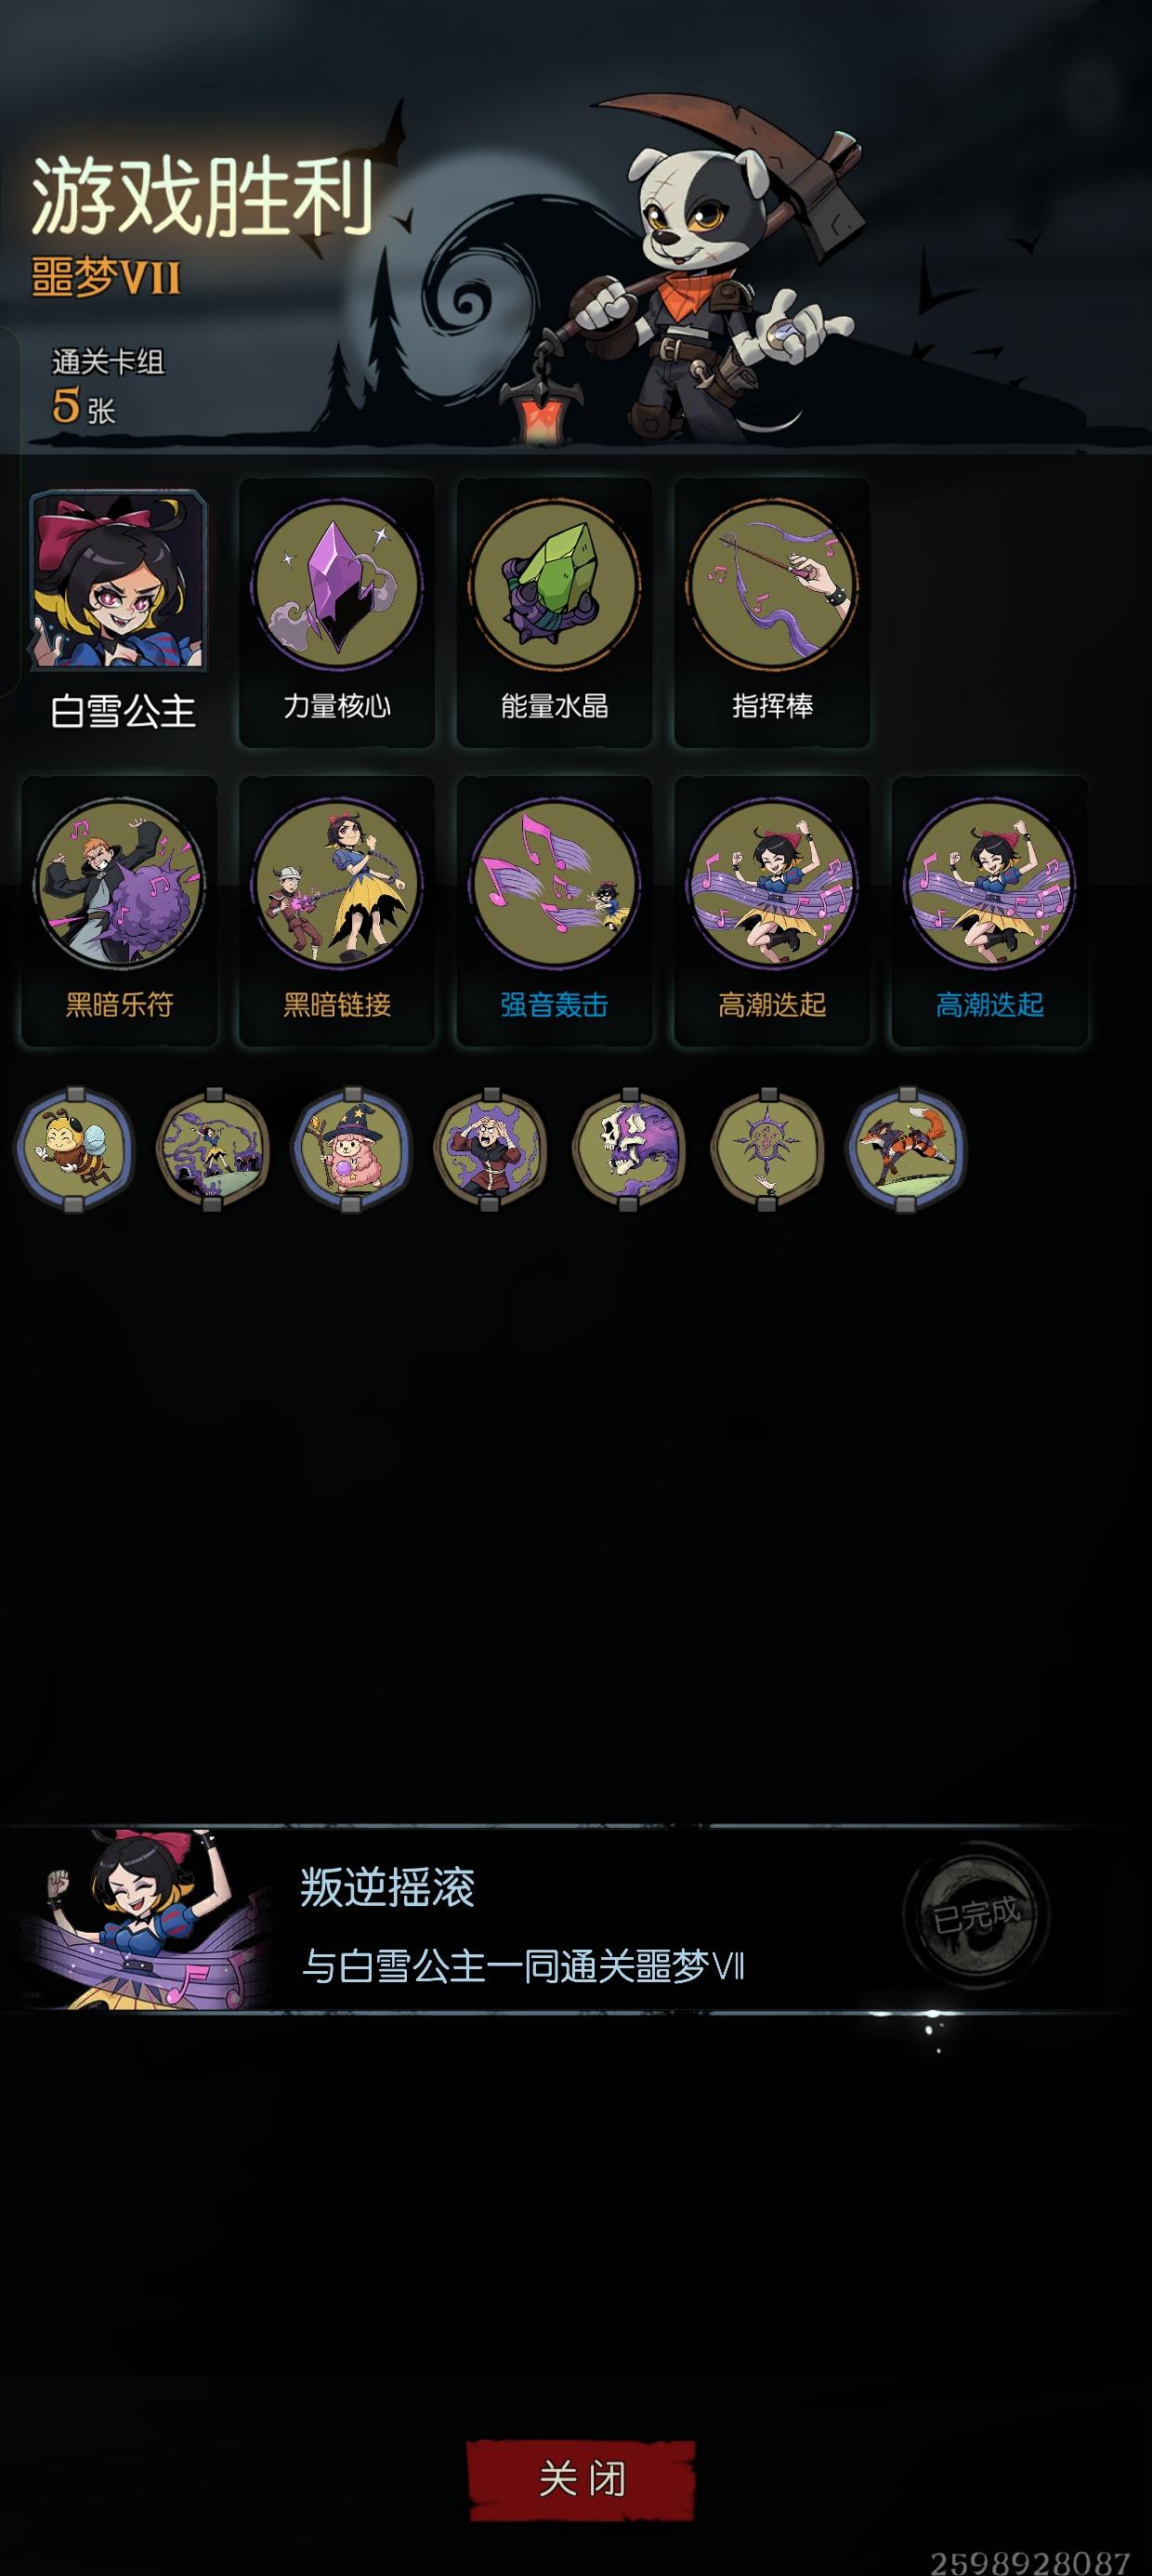Select the blue-labeled 高潮迭起 card
The height and width of the screenshot is (2576, 1152).
tap(989, 911)
